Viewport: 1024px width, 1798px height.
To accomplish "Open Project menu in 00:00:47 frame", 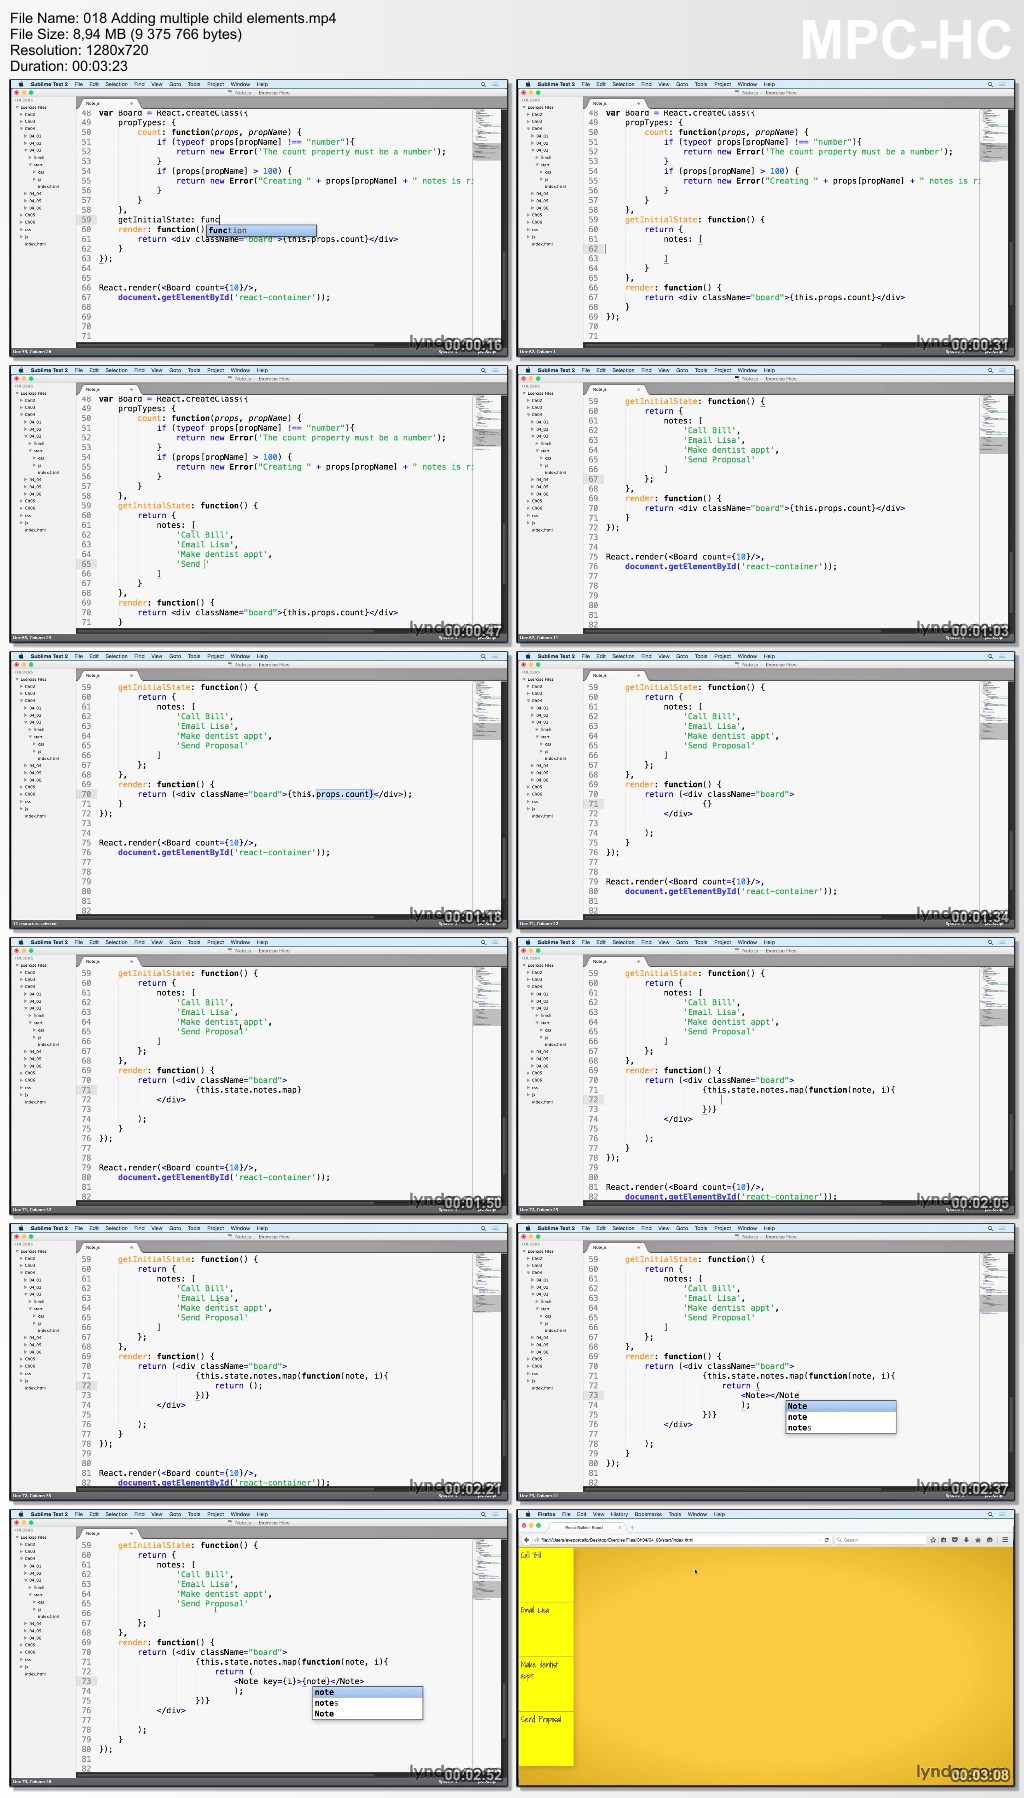I will [216, 370].
